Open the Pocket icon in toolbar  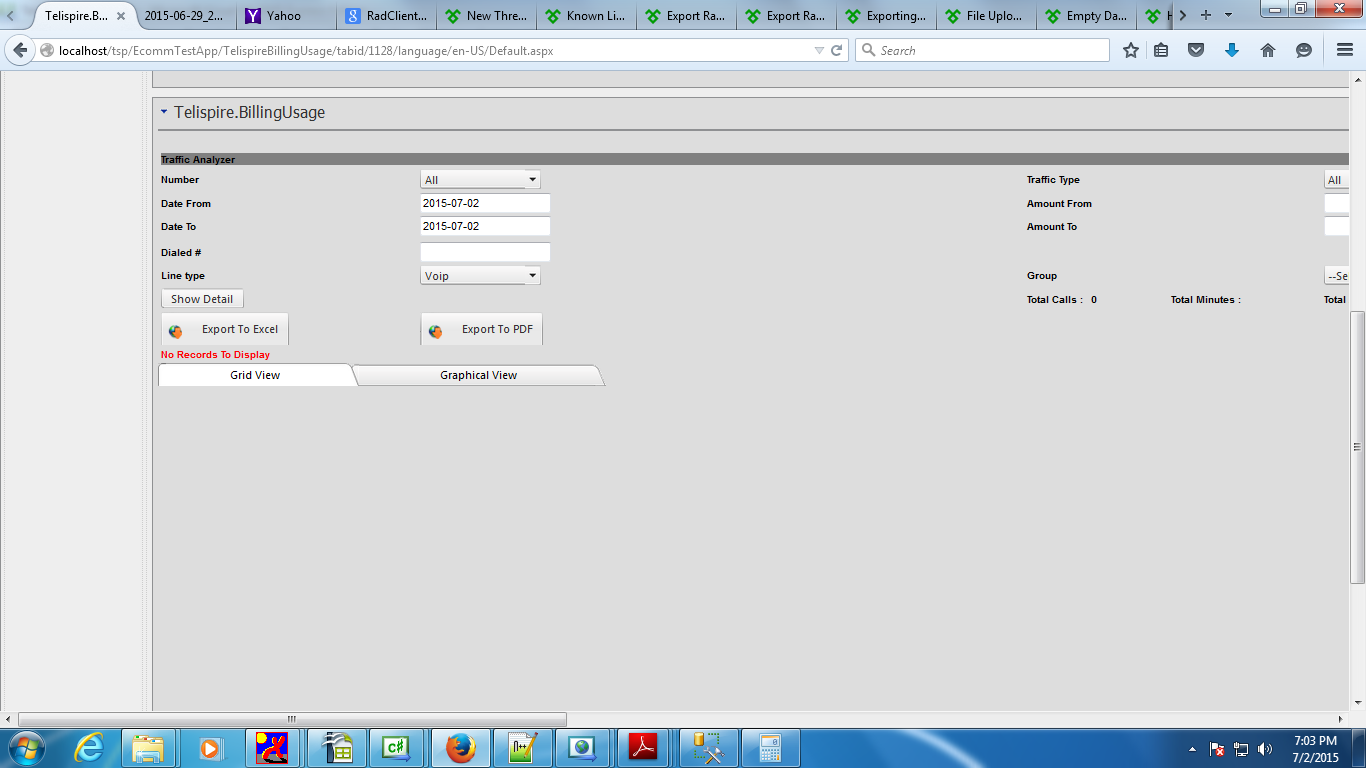pyautogui.click(x=1196, y=50)
